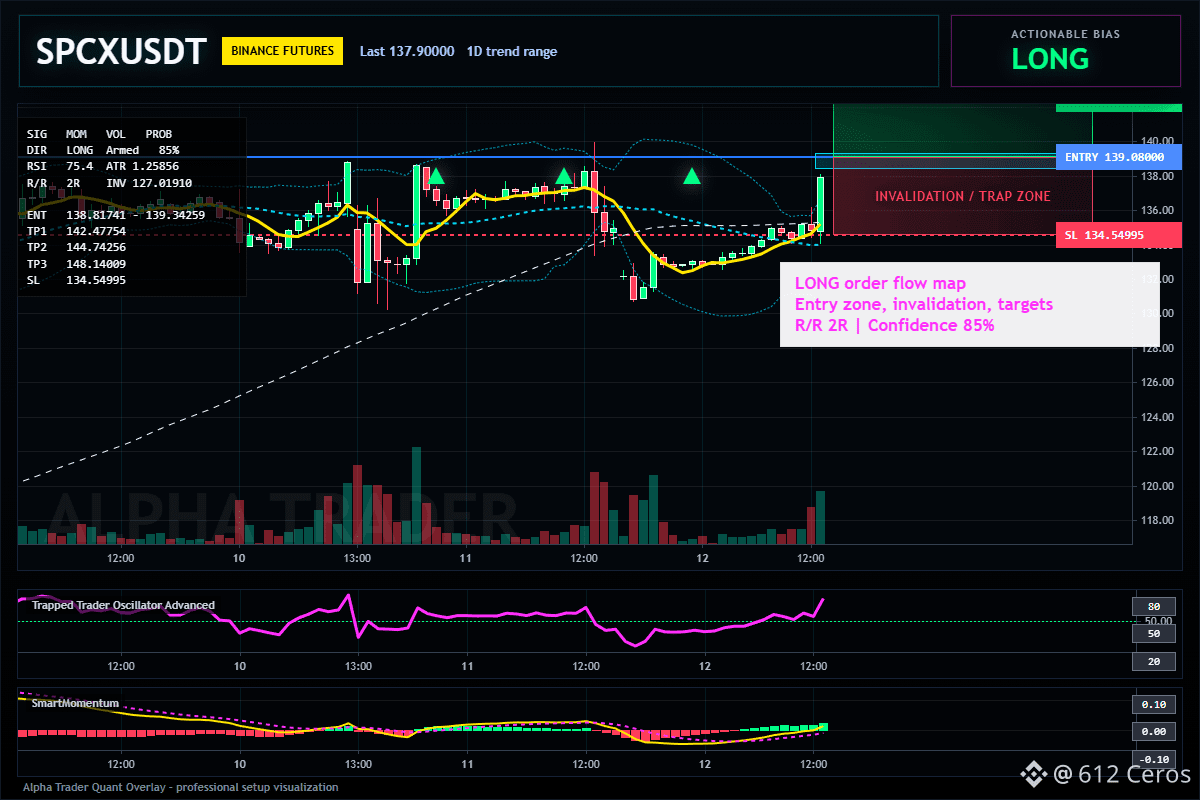Click the green target zone above the entry line
Viewport: 1200px width, 800px height.
(944, 131)
